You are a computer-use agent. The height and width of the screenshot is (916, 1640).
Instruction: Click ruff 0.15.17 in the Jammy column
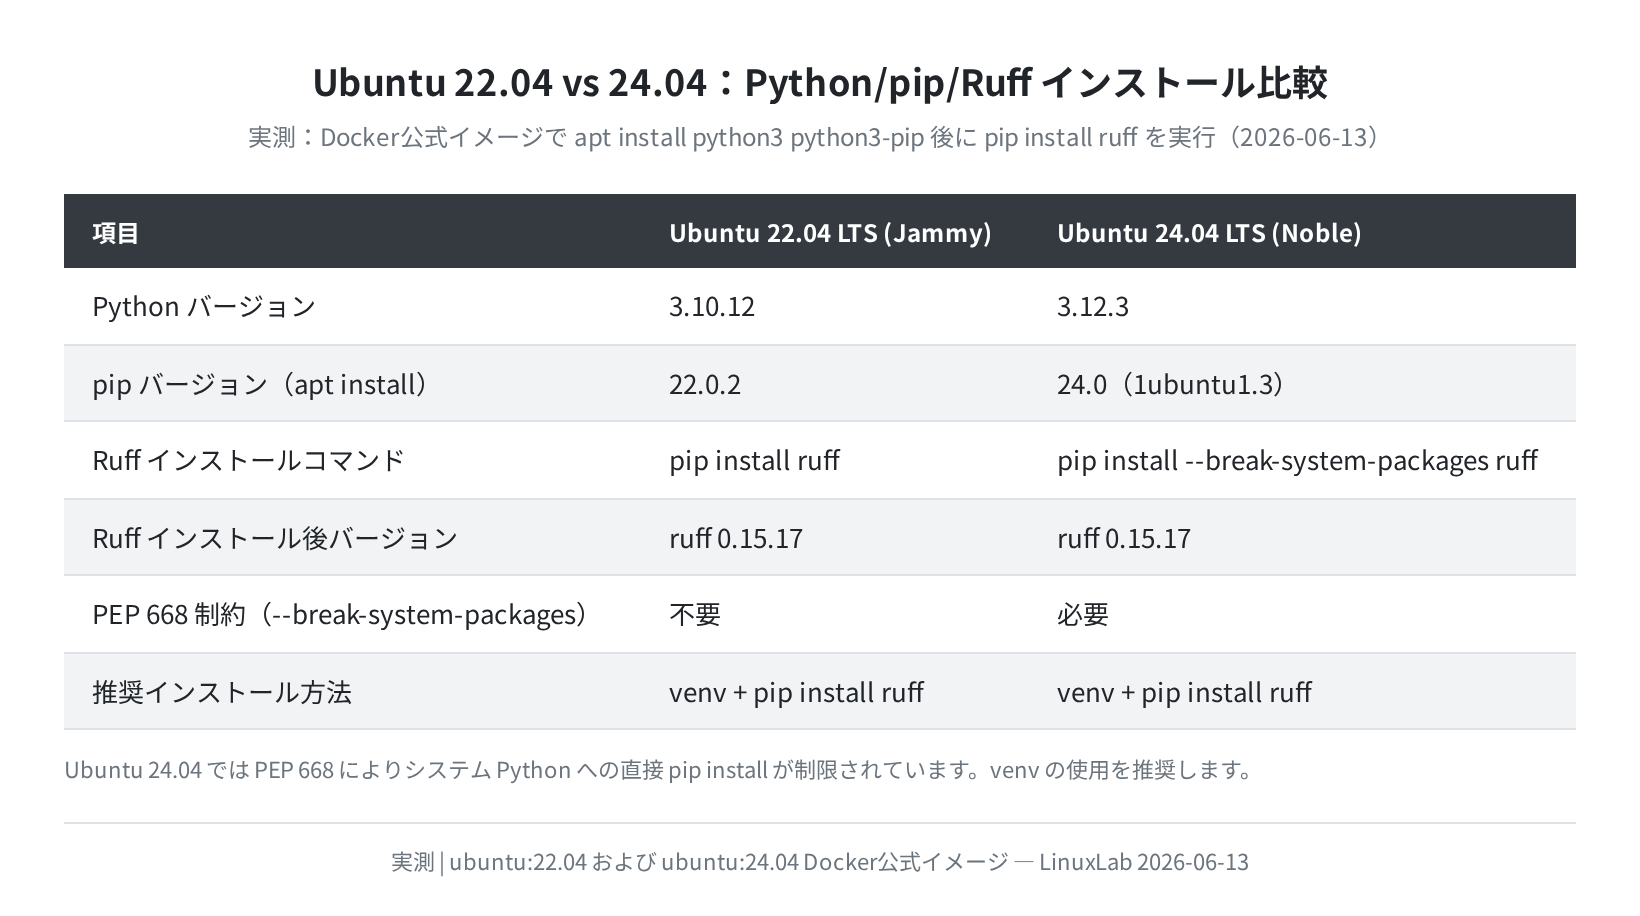tap(736, 539)
